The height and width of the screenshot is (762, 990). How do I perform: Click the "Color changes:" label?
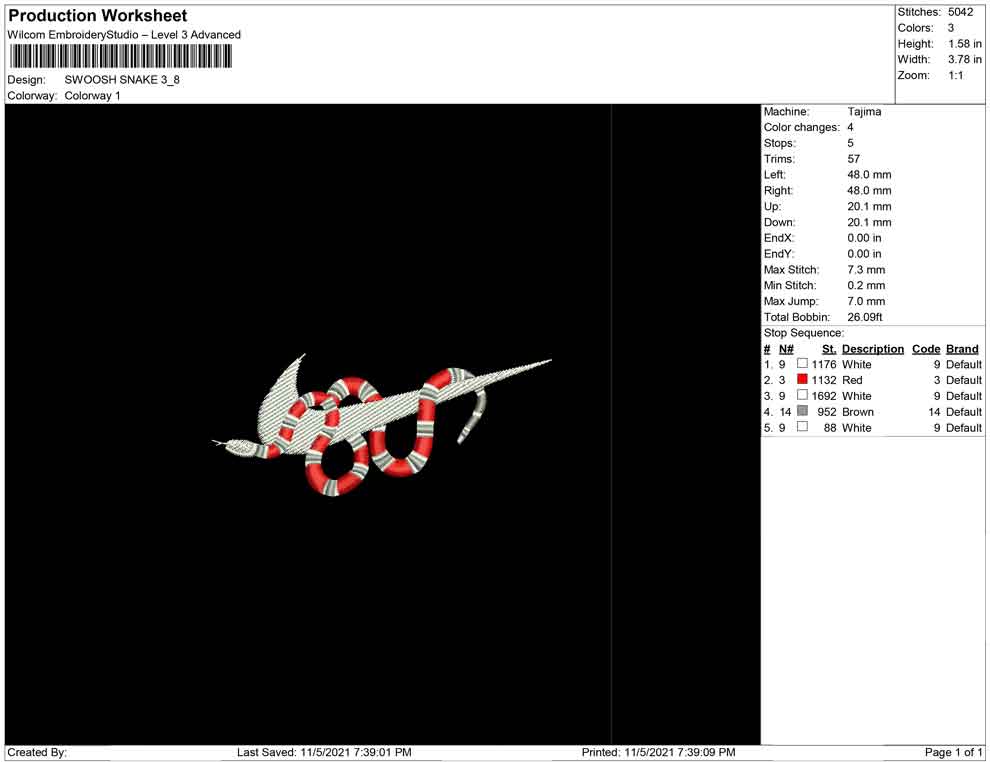coord(802,127)
